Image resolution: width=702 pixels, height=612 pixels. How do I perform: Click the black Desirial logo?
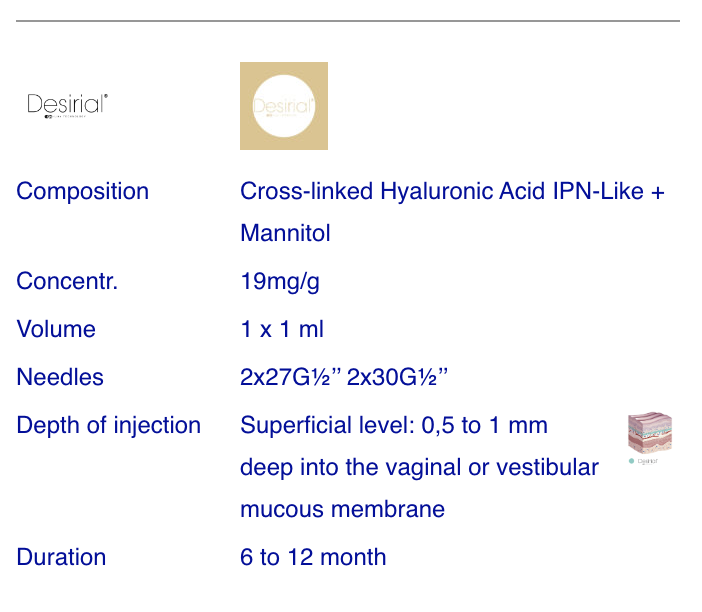(68, 105)
